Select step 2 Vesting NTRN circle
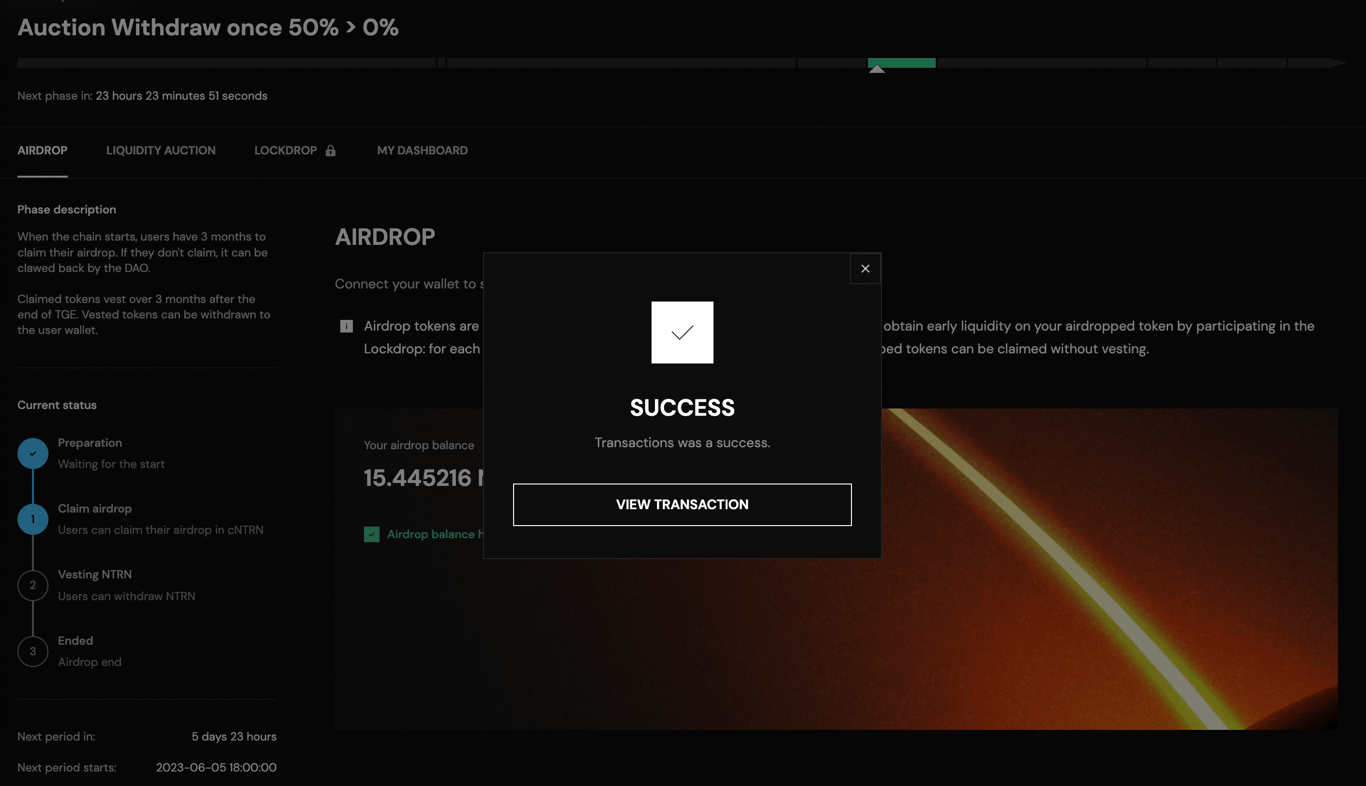This screenshot has height=786, width=1366. [33, 585]
